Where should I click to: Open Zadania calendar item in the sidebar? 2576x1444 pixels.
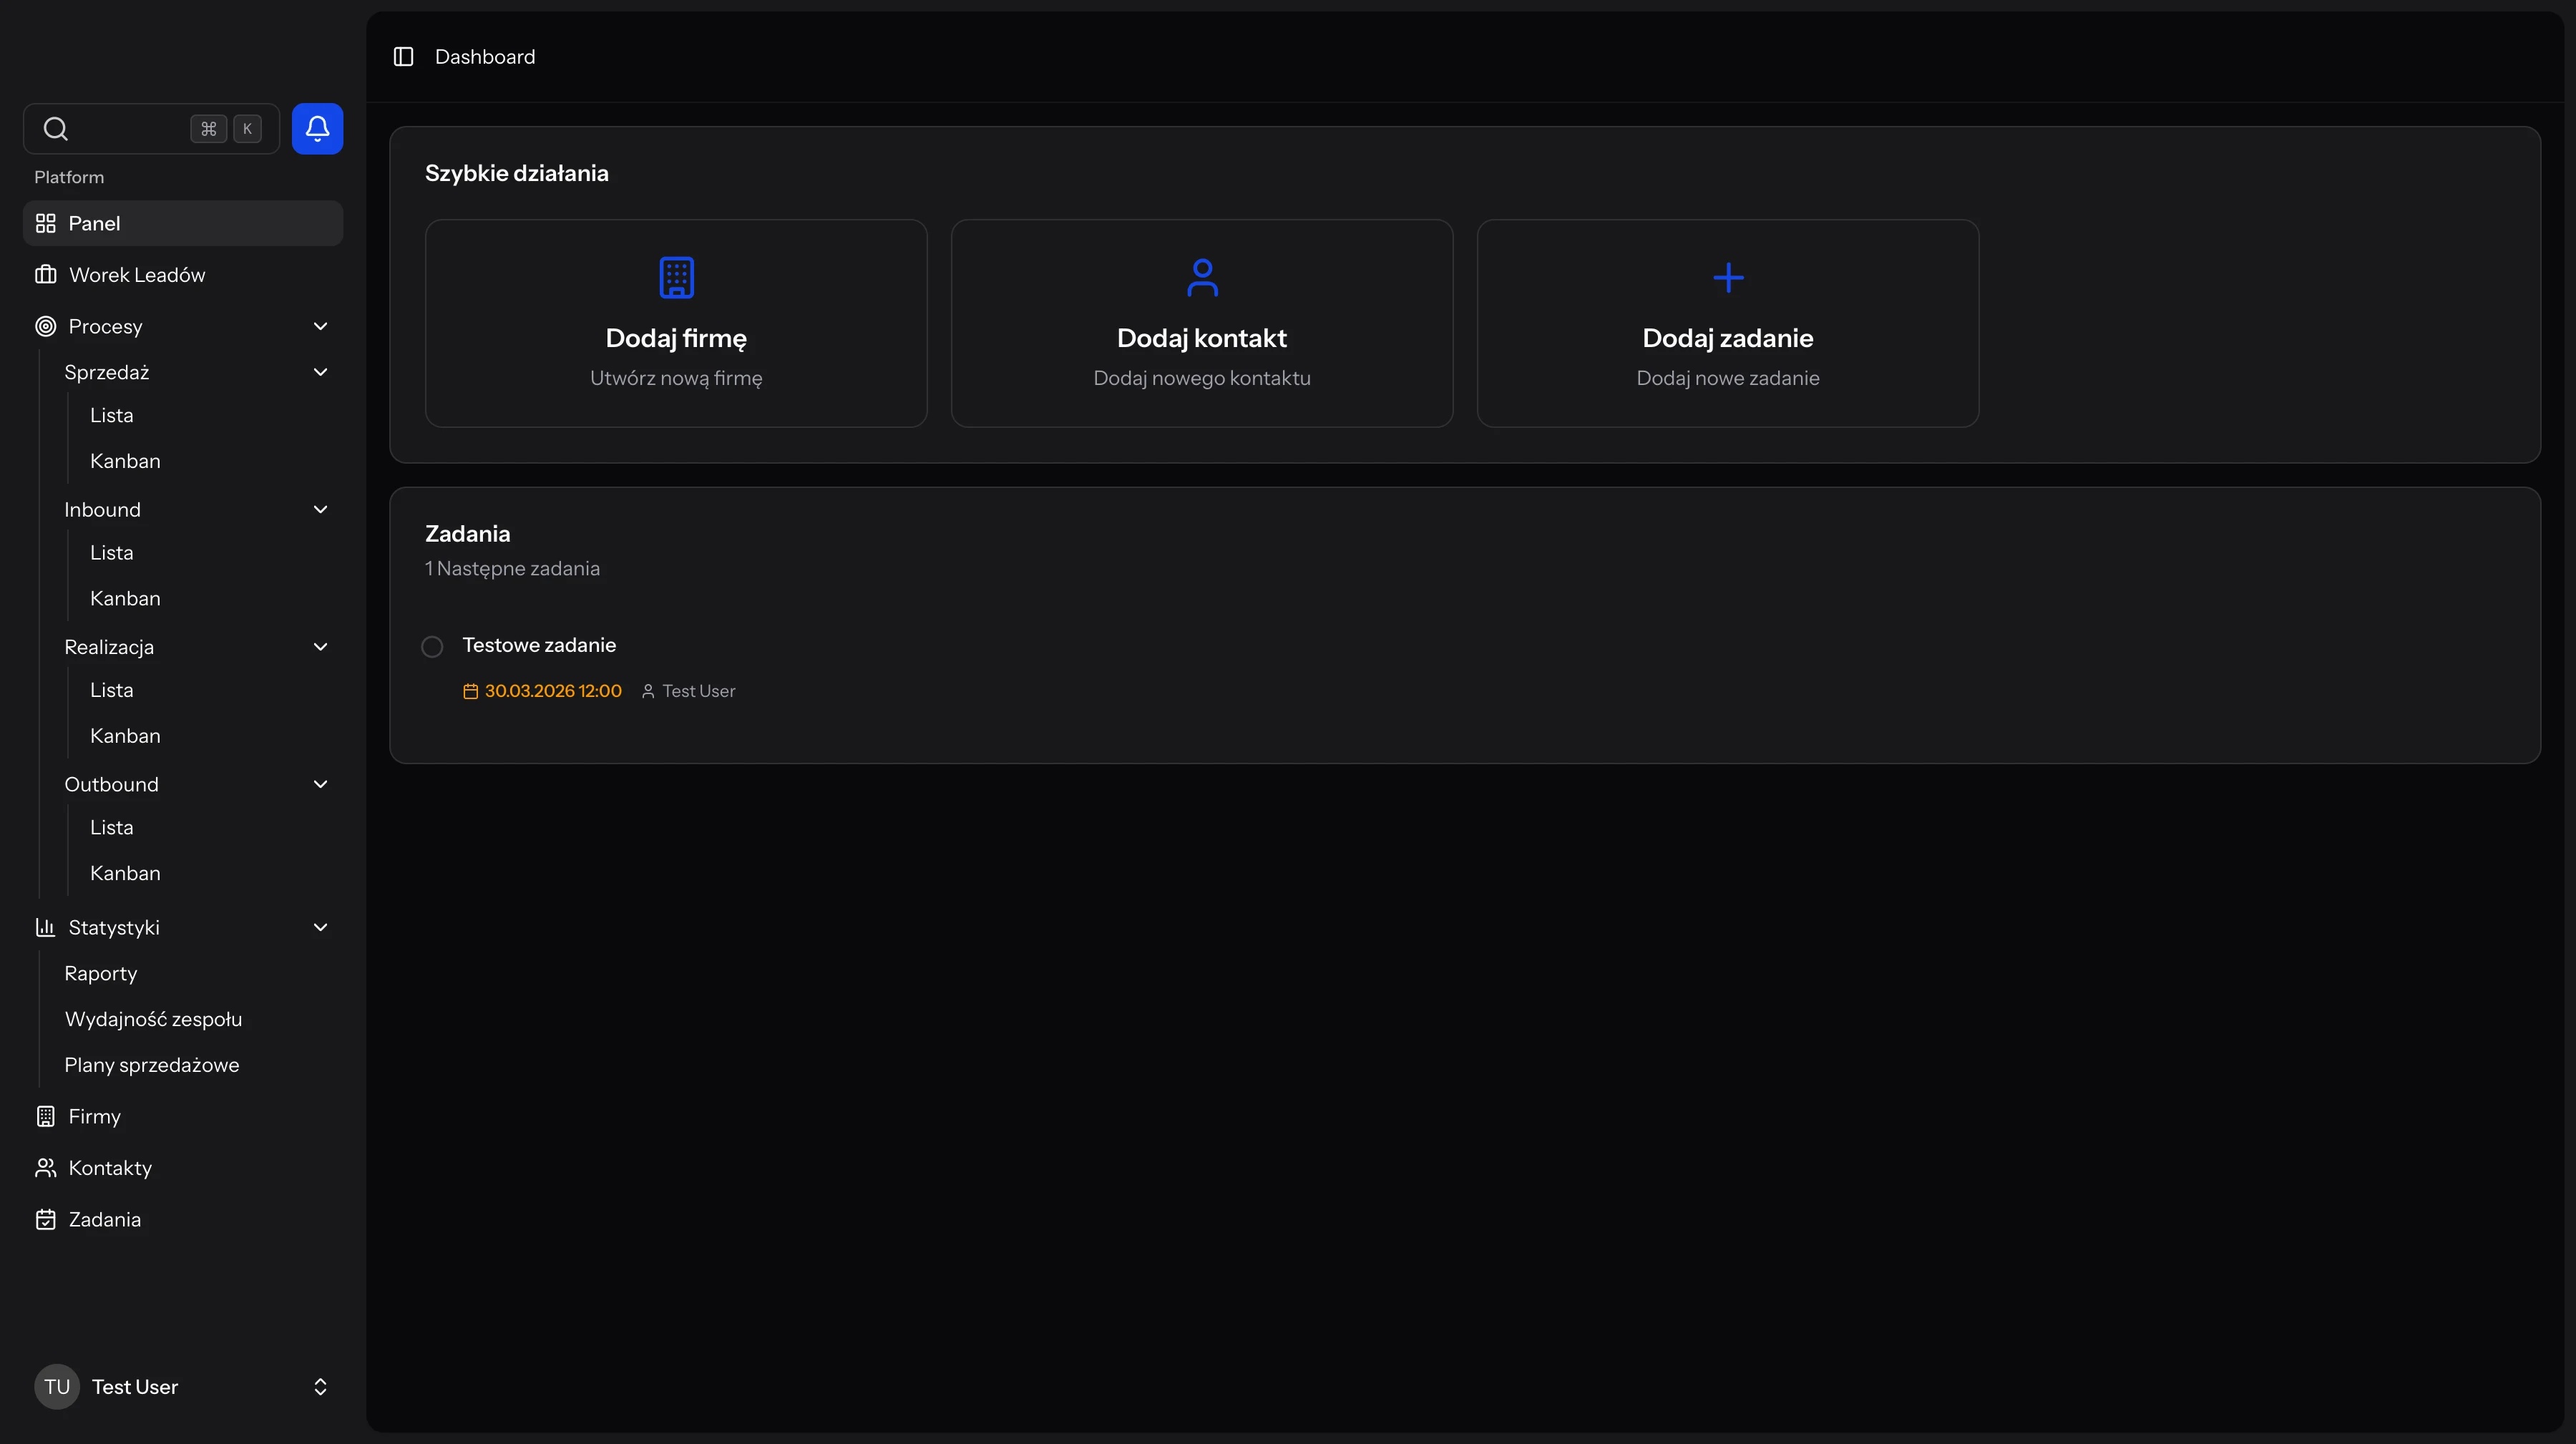(104, 1219)
